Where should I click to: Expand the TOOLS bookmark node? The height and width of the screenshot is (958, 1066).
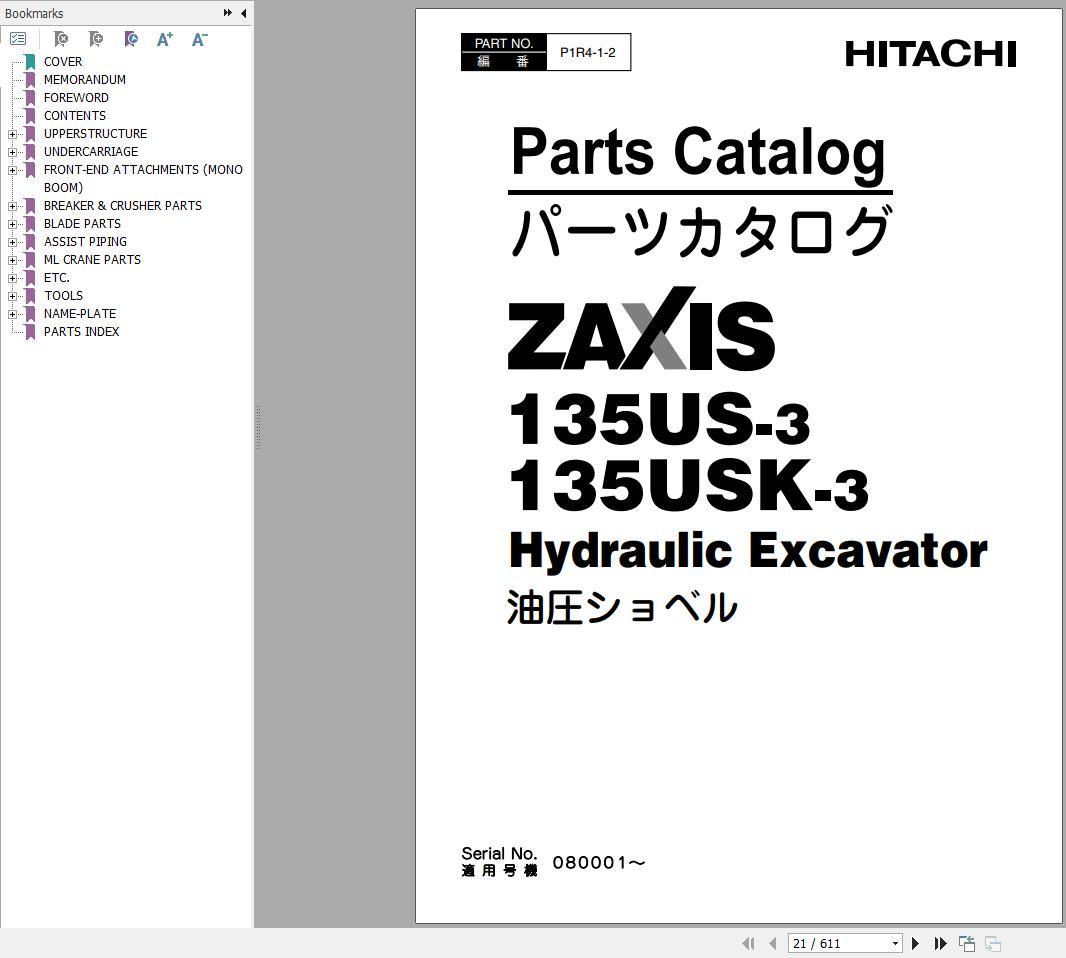click(12, 296)
